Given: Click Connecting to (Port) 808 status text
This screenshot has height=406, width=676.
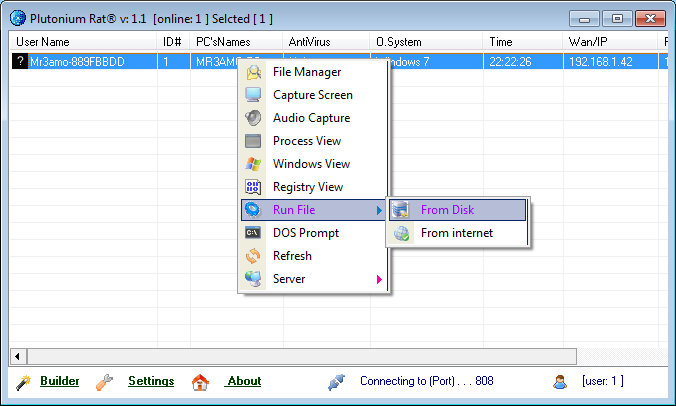Looking at the screenshot, I should click(x=426, y=381).
